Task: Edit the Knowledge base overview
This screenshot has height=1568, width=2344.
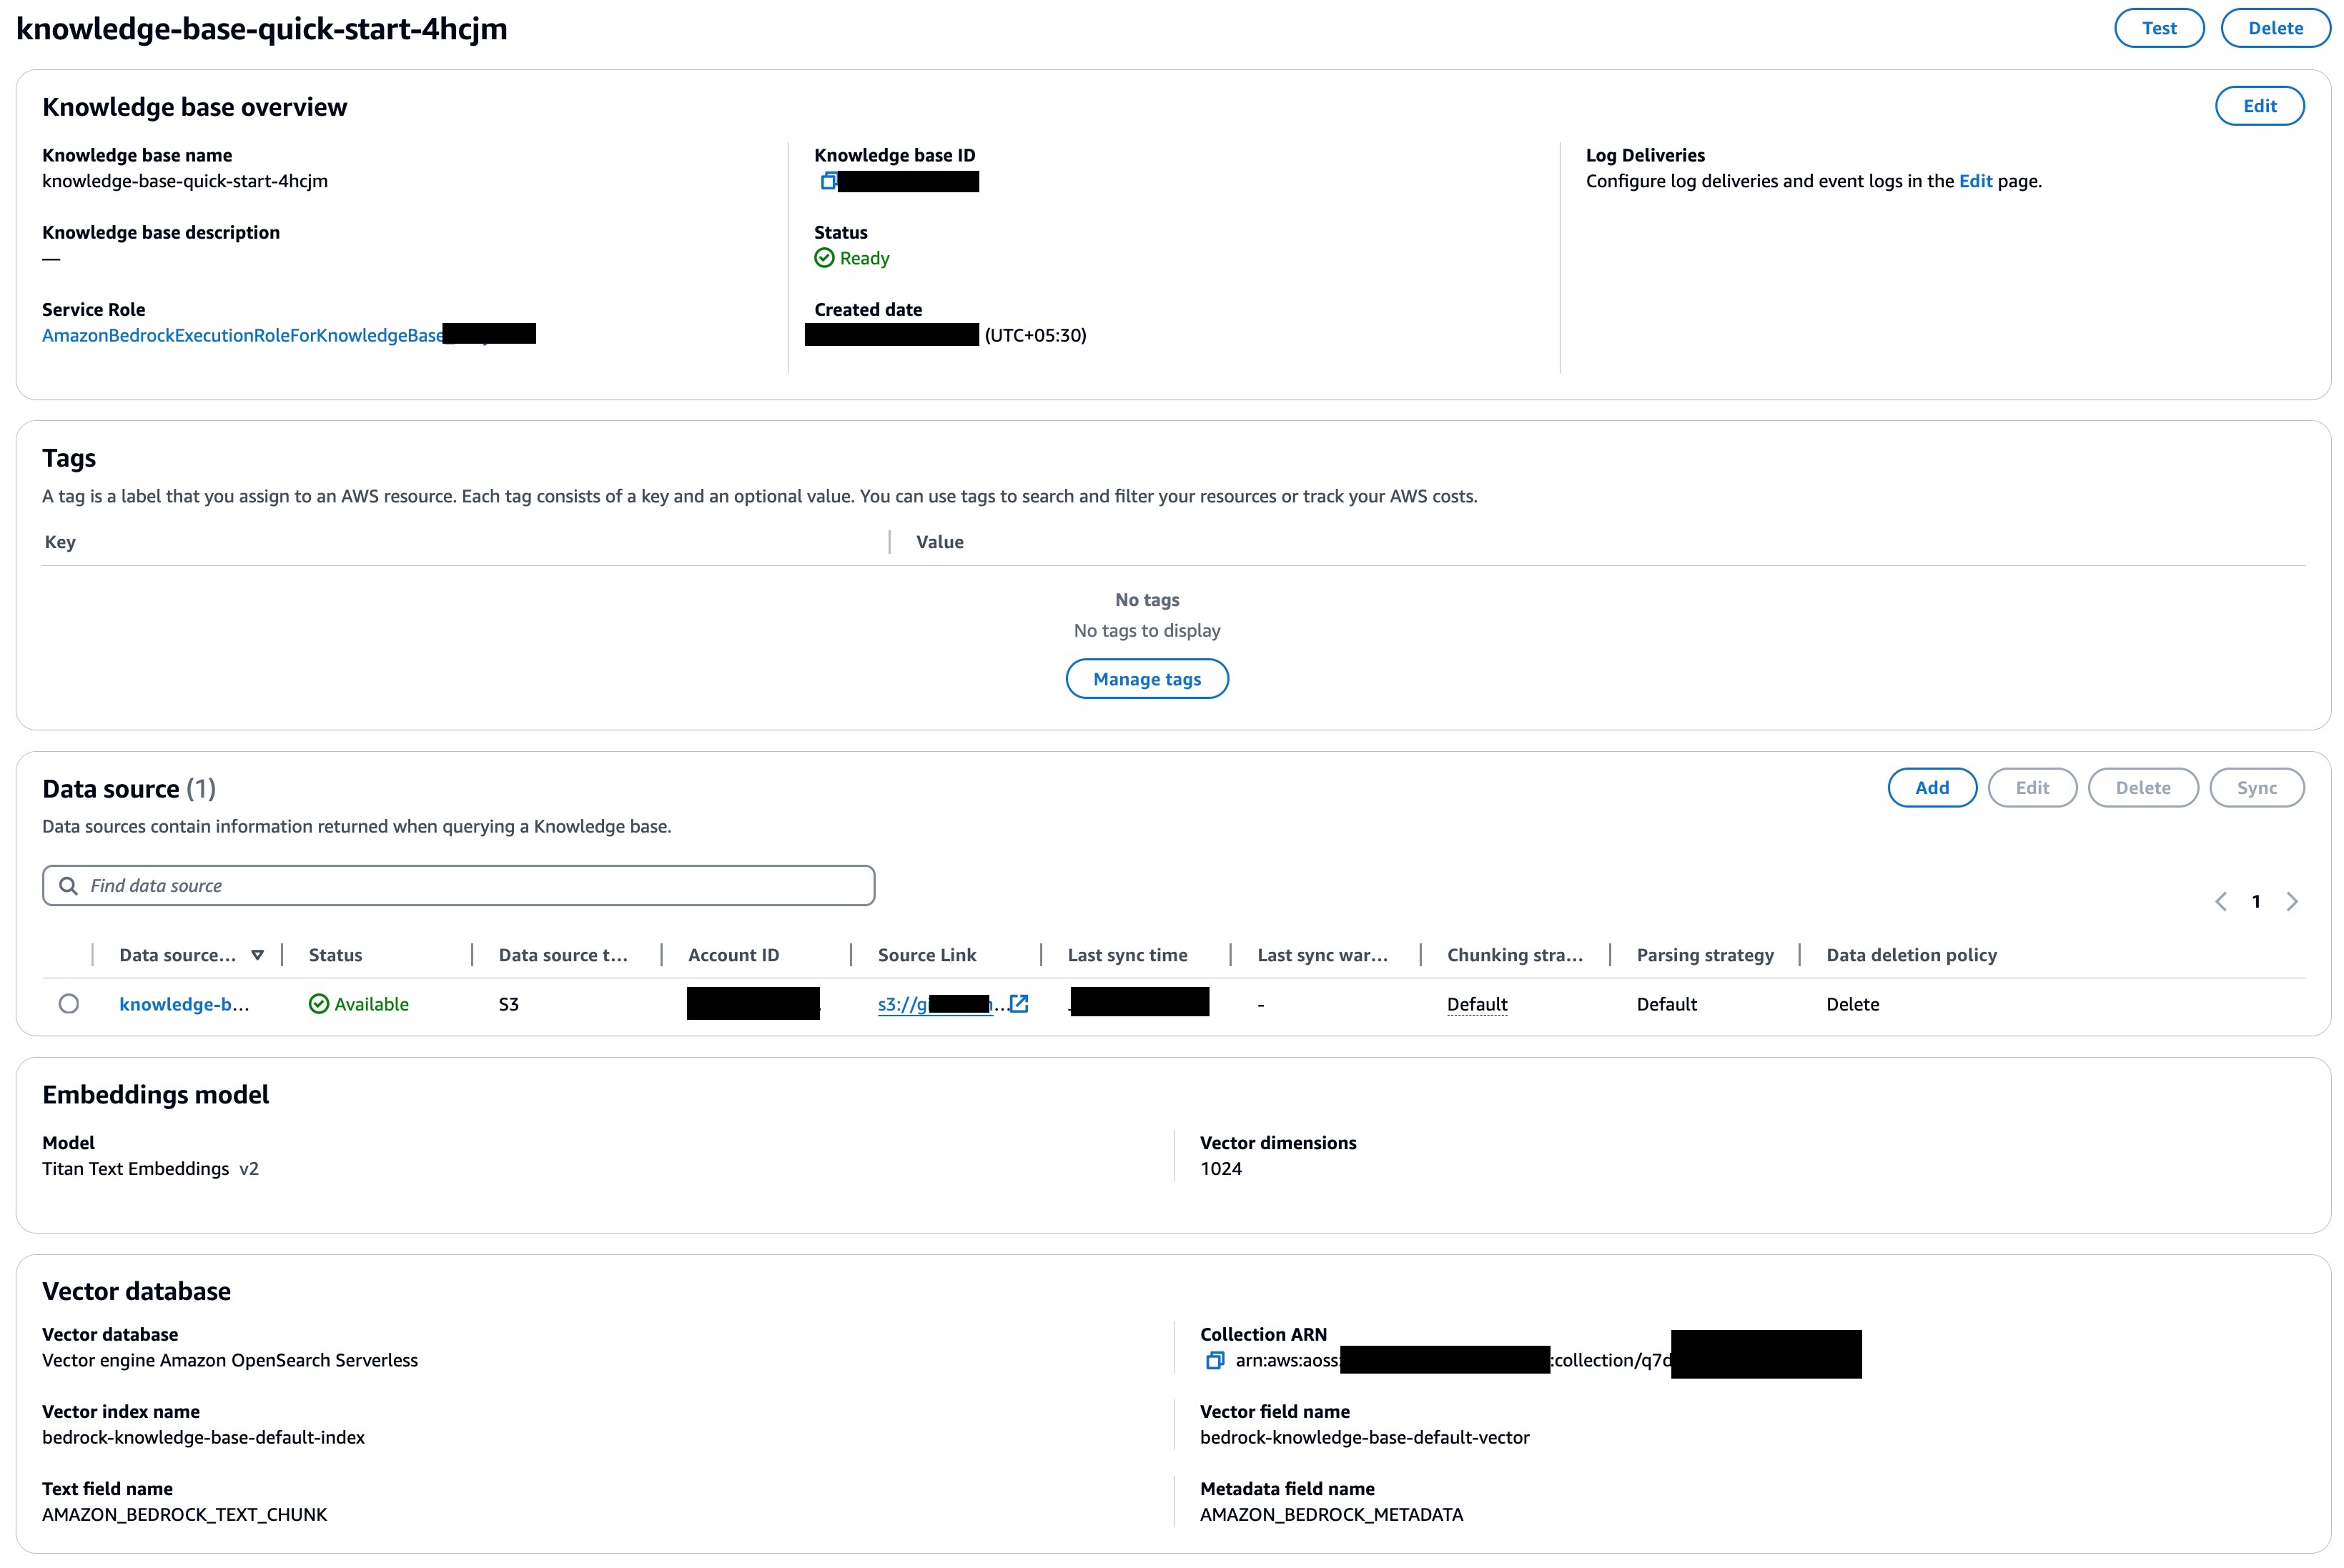Action: [2260, 106]
